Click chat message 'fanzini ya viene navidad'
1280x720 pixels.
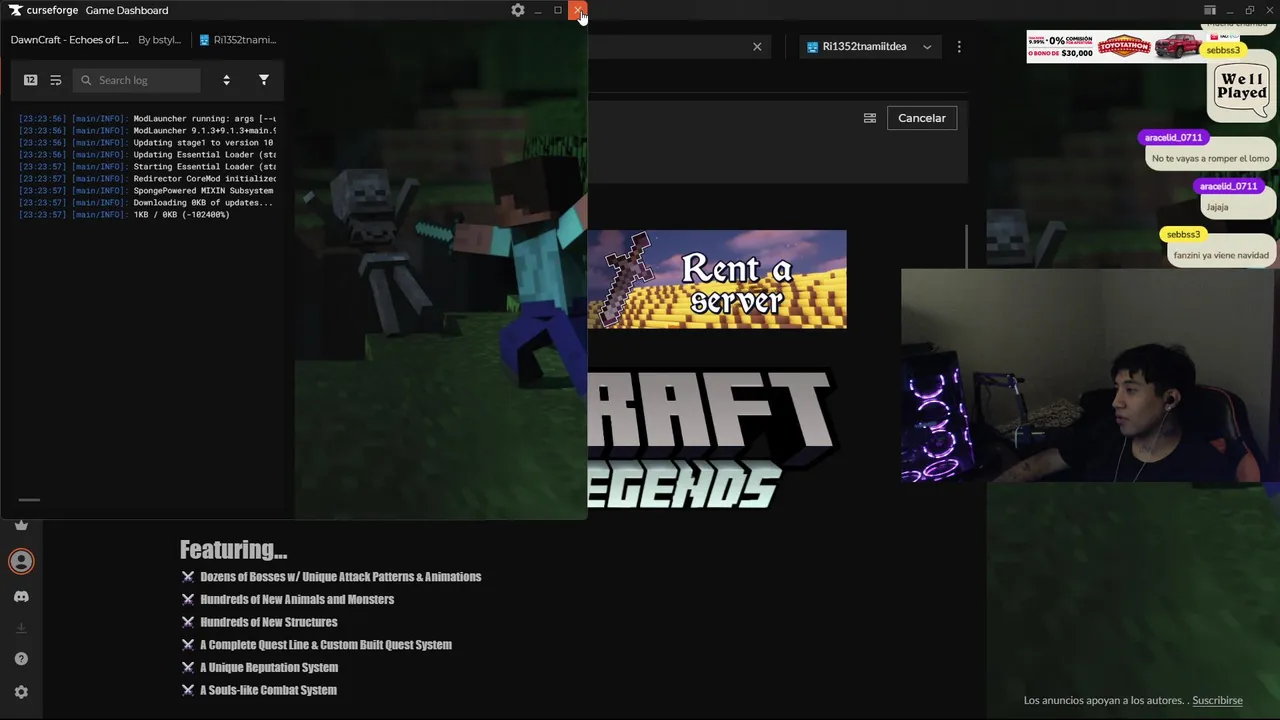tap(1221, 255)
